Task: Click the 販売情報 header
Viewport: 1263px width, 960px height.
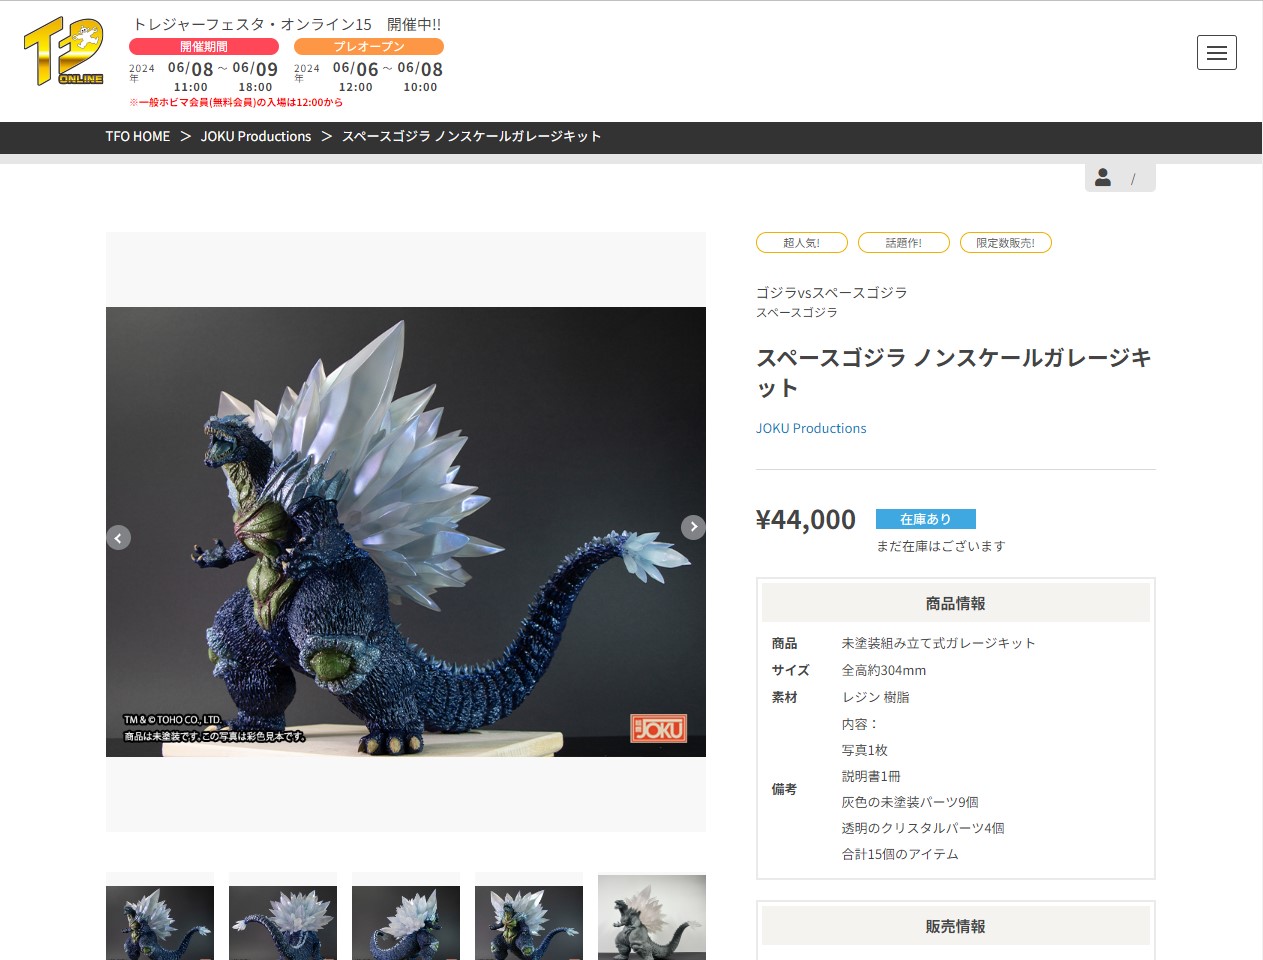Action: tap(956, 927)
